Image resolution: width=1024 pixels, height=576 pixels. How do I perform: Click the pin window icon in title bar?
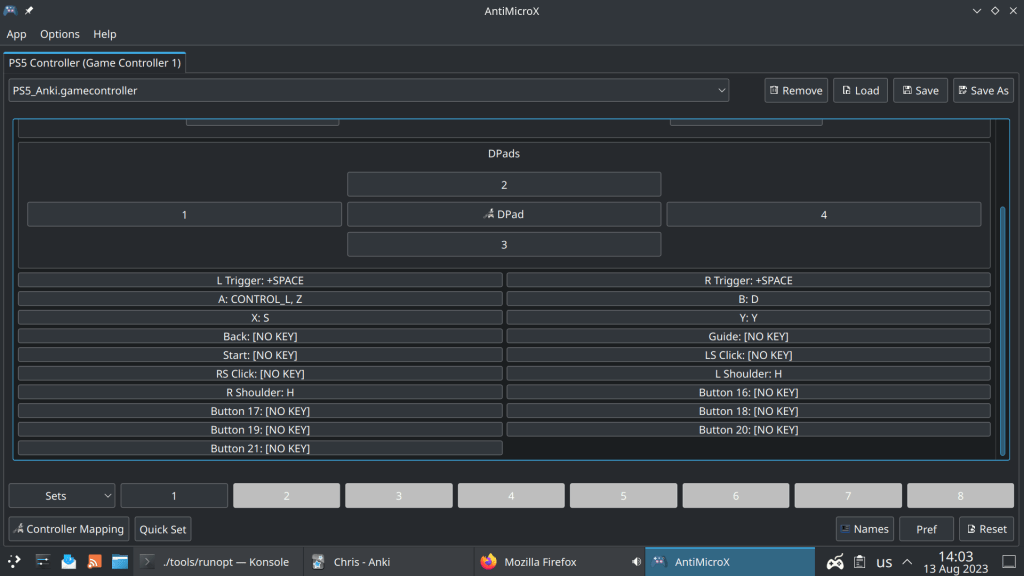tap(29, 10)
